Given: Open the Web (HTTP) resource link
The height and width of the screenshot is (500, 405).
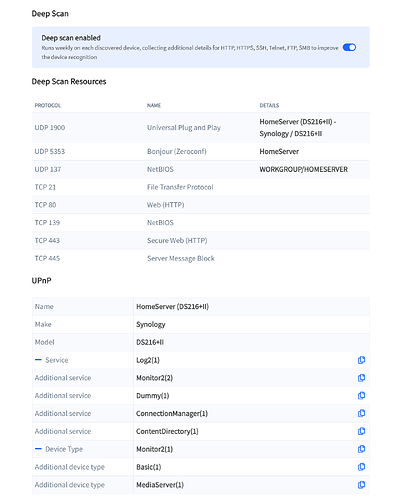Looking at the screenshot, I should pos(166,205).
